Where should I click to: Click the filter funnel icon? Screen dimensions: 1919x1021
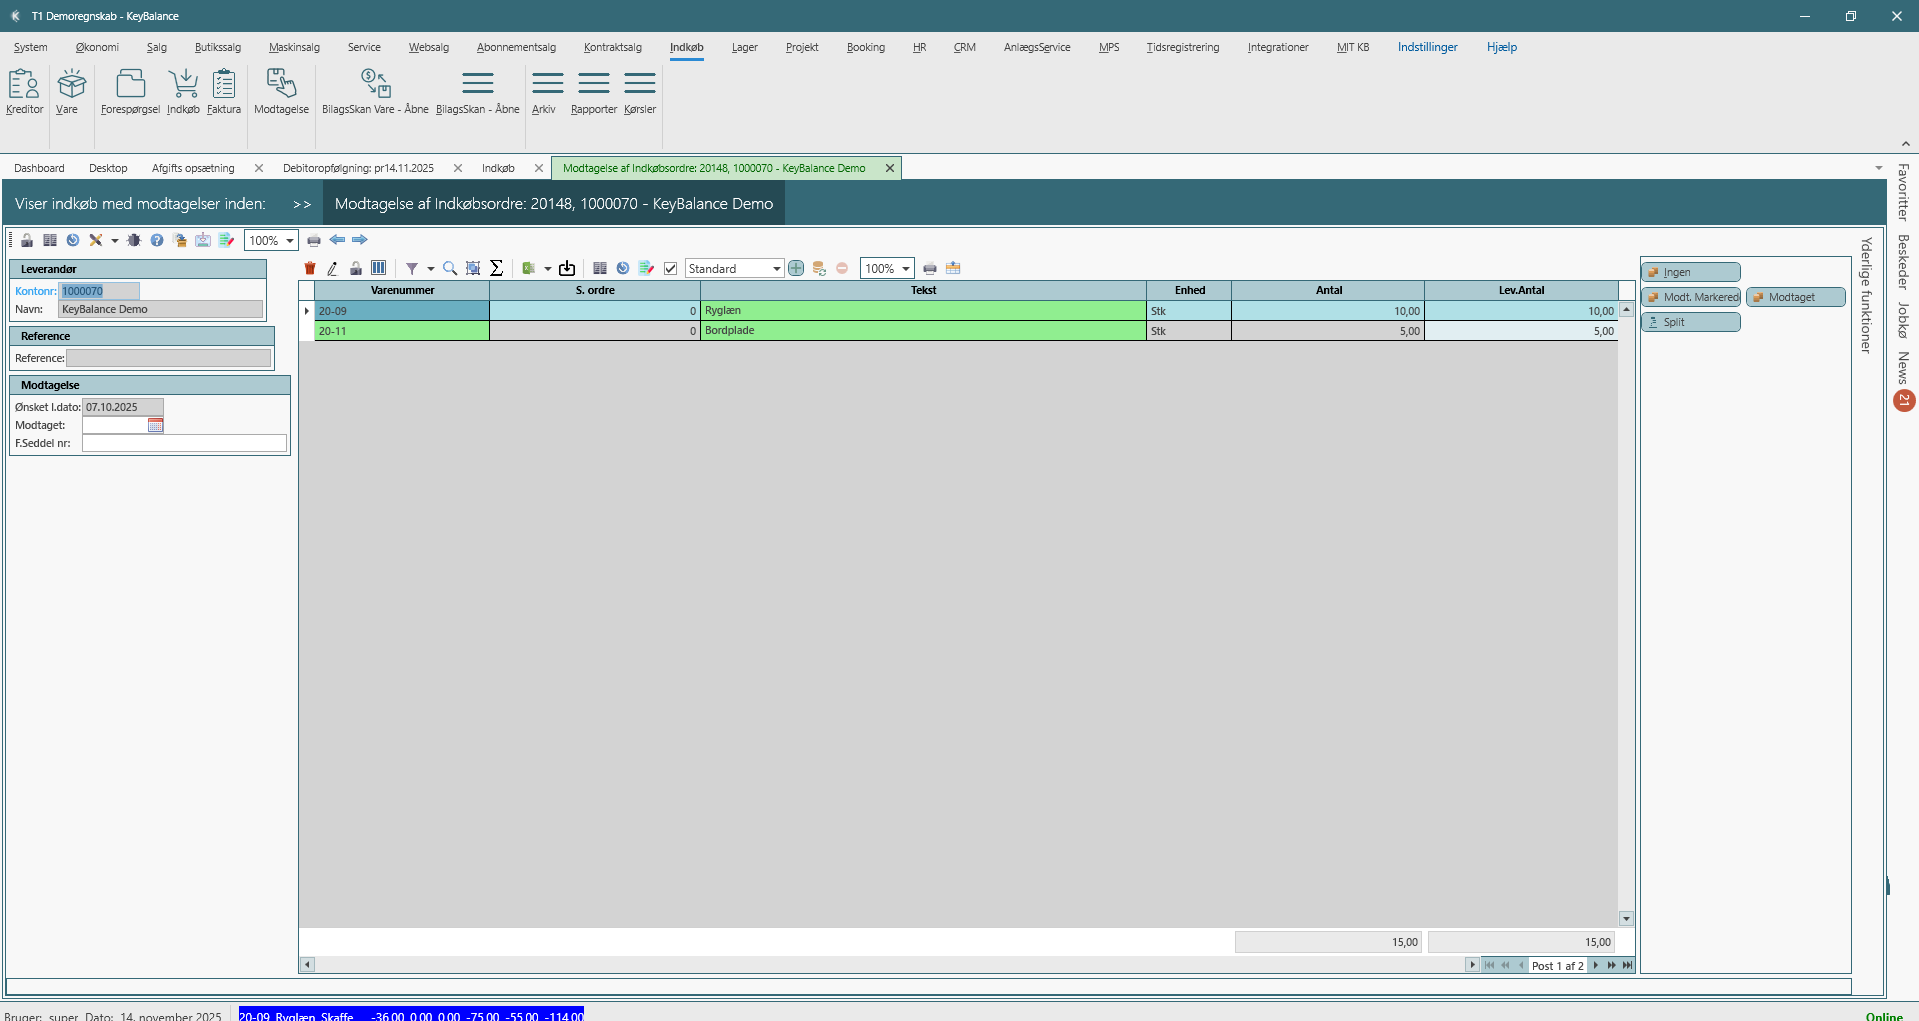(412, 268)
